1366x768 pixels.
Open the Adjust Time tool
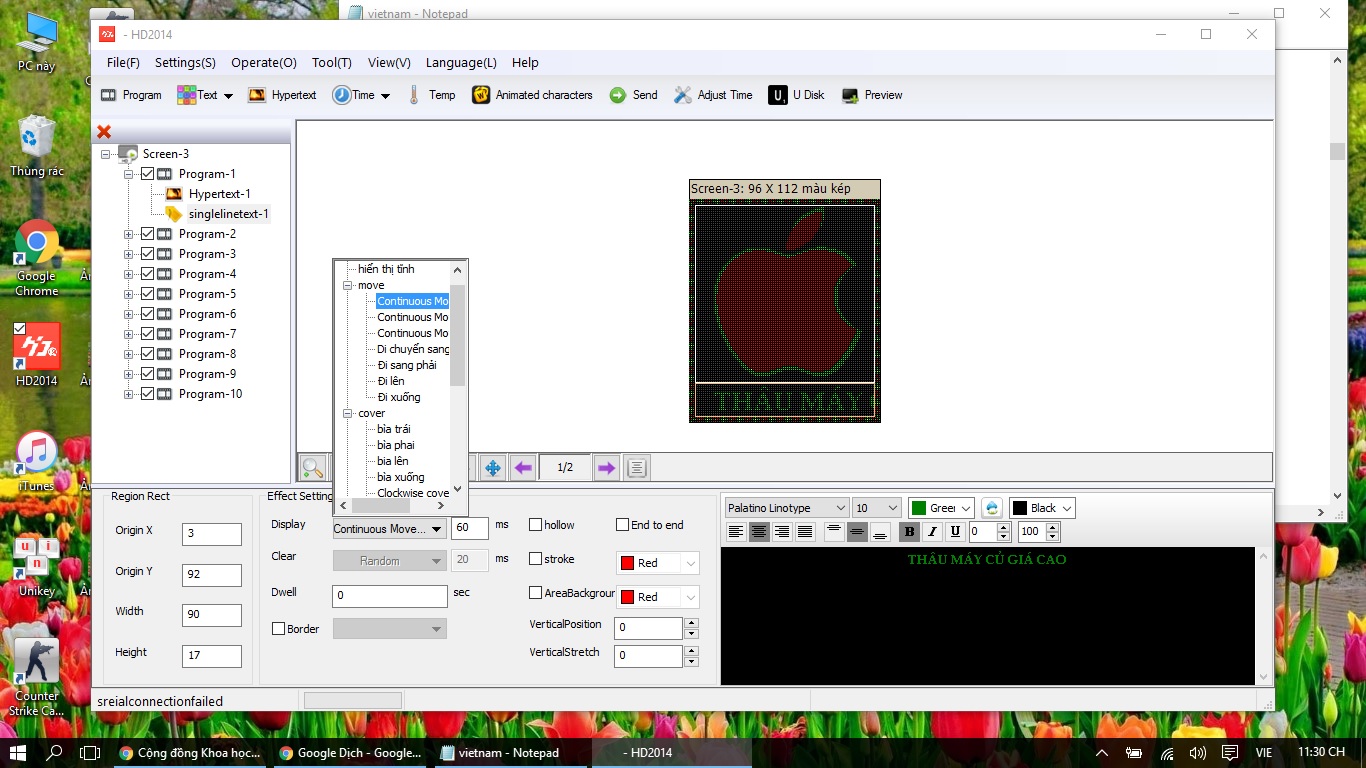click(713, 95)
